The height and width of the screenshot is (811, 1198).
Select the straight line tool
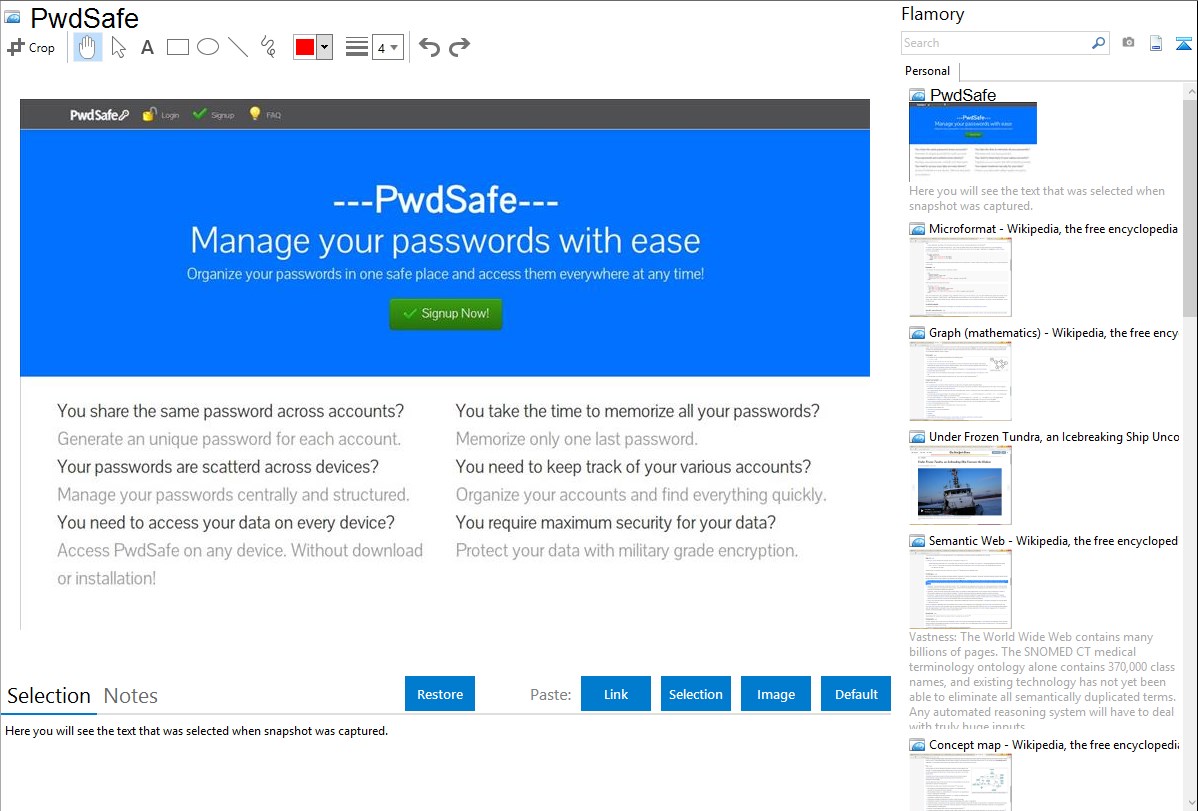238,47
